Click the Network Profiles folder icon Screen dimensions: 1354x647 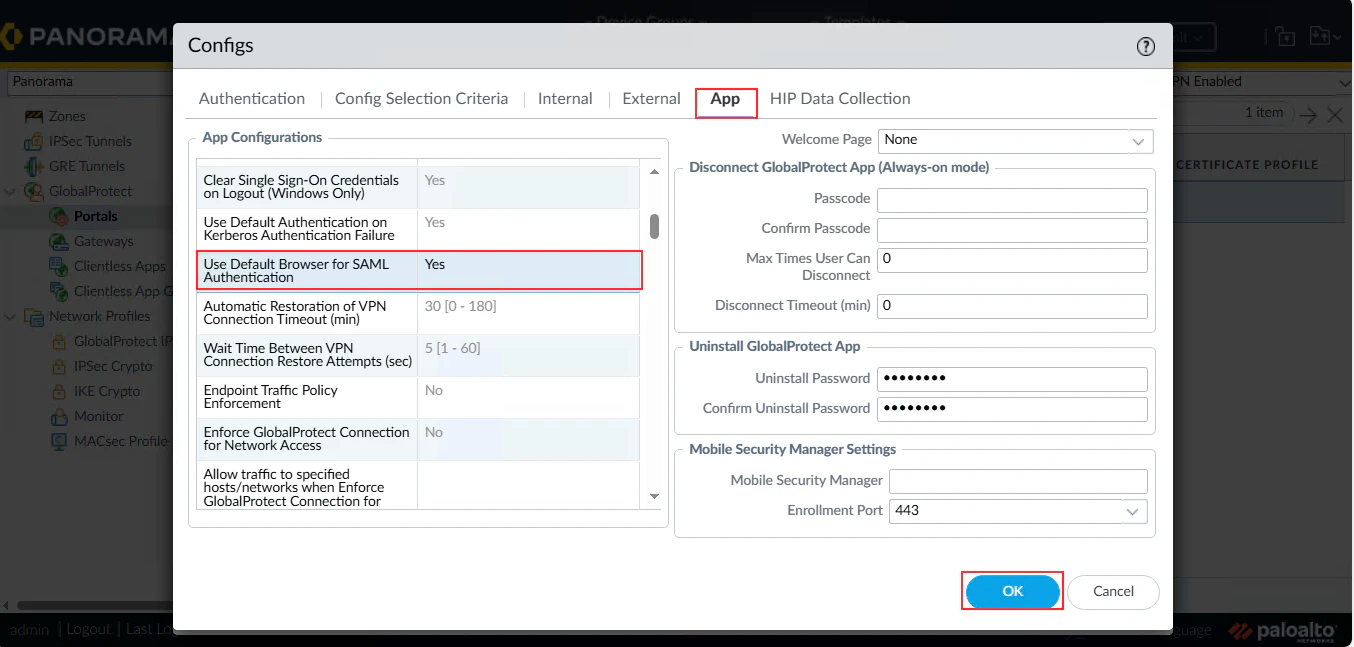pyautogui.click(x=34, y=316)
